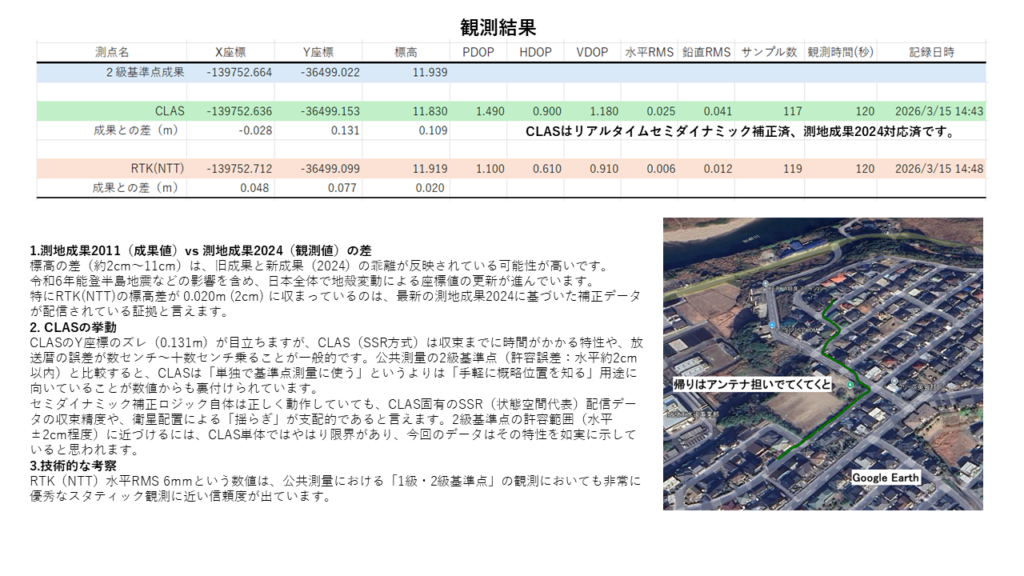The width and height of the screenshot is (1024, 576).
Task: Click the RTK(NTT) 標高 value 11.919
Action: click(x=430, y=168)
